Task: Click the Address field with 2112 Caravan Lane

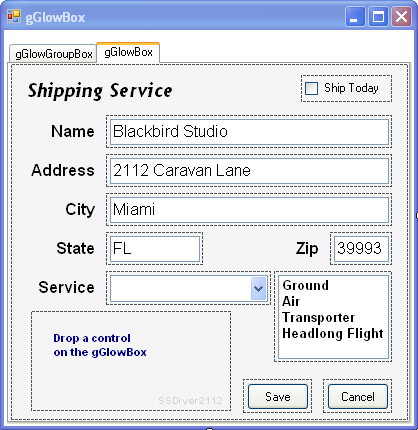Action: 249,171
